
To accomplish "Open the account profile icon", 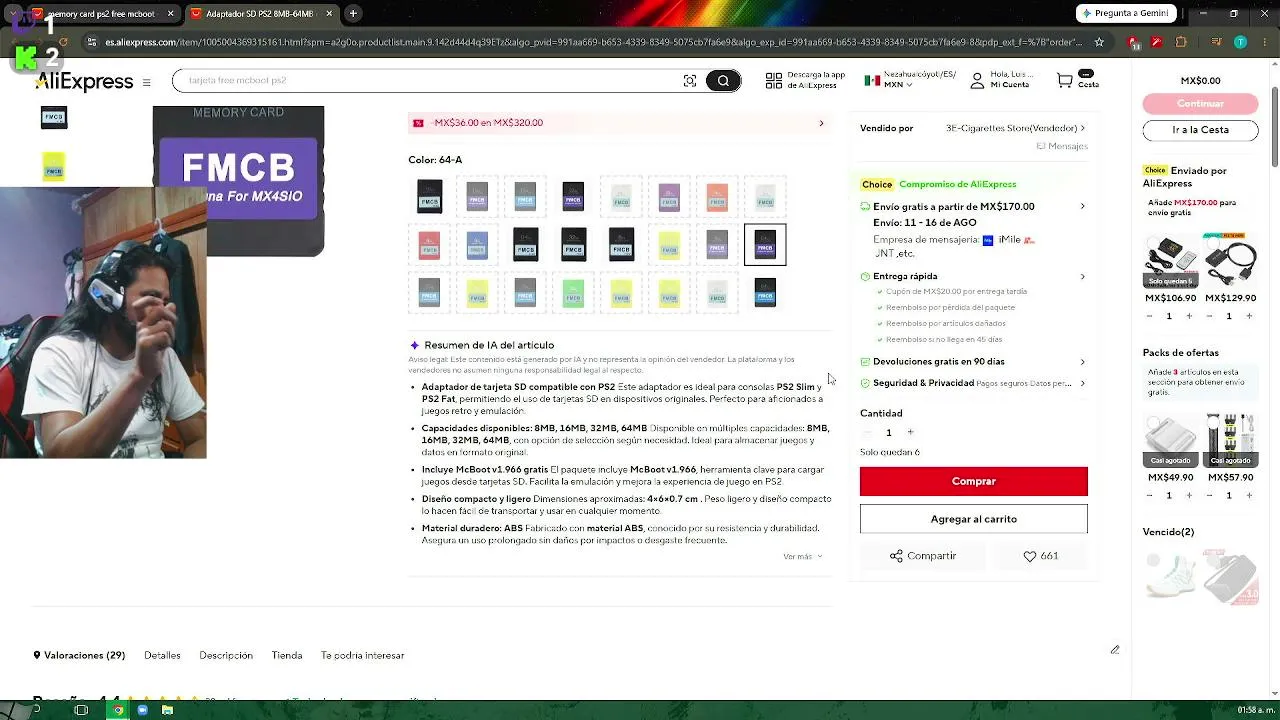I will point(977,81).
